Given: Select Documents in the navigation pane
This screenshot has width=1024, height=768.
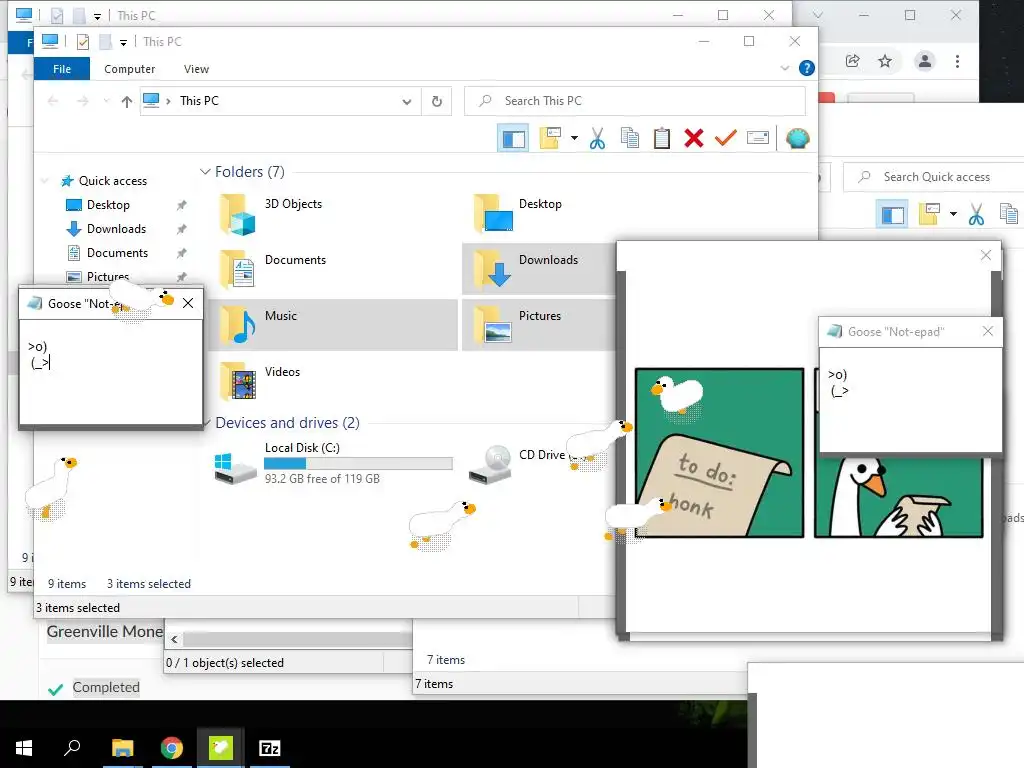Looking at the screenshot, I should click(x=117, y=253).
